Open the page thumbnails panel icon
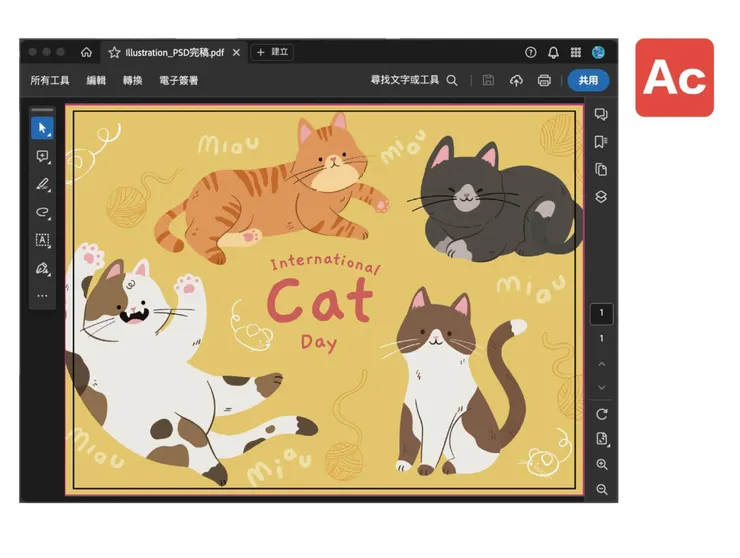The height and width of the screenshot is (558, 740). [601, 169]
